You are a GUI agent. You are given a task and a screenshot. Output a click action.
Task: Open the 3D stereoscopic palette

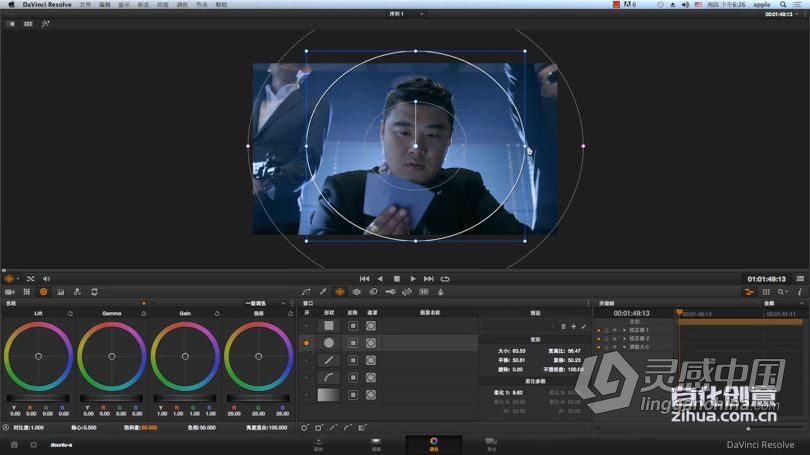pos(424,292)
